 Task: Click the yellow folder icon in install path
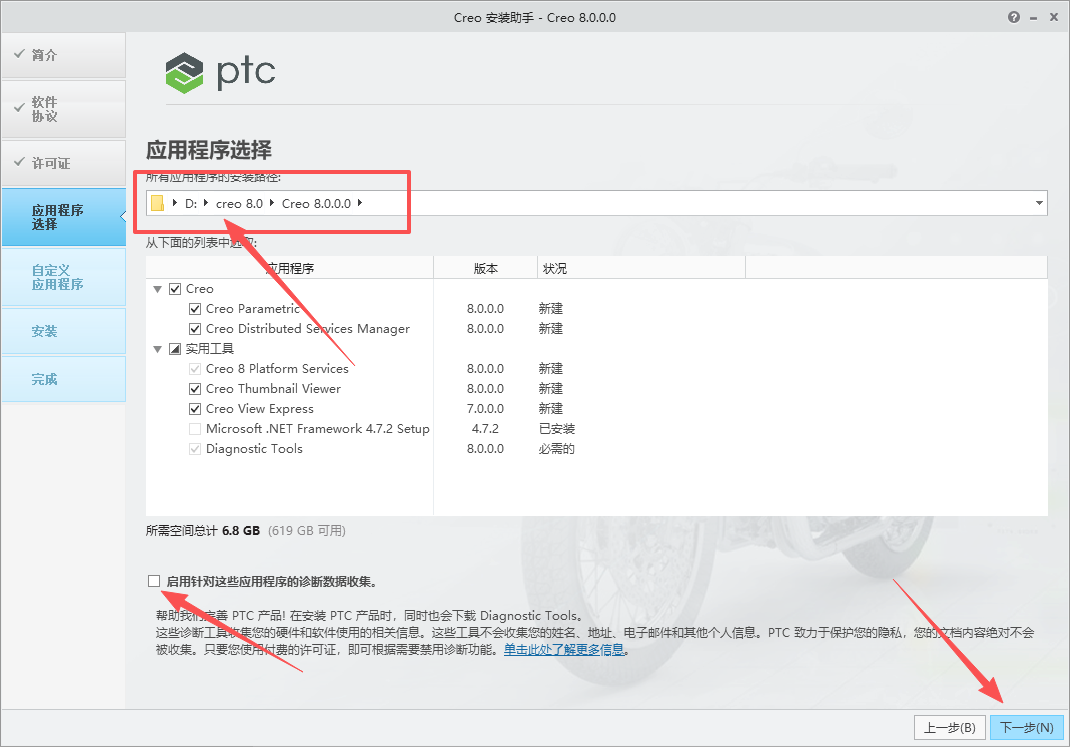click(157, 202)
